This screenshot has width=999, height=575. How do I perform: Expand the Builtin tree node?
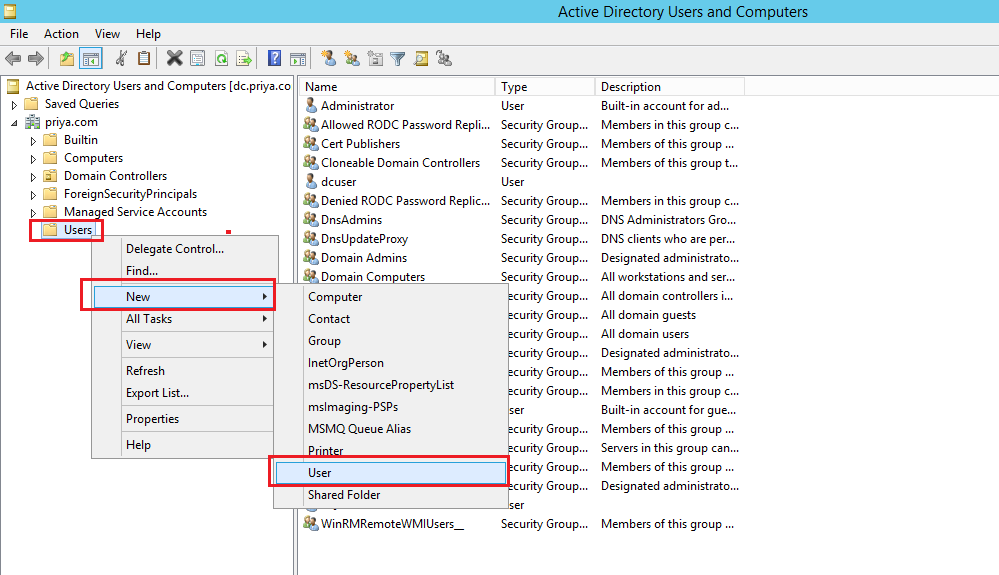click(x=33, y=141)
